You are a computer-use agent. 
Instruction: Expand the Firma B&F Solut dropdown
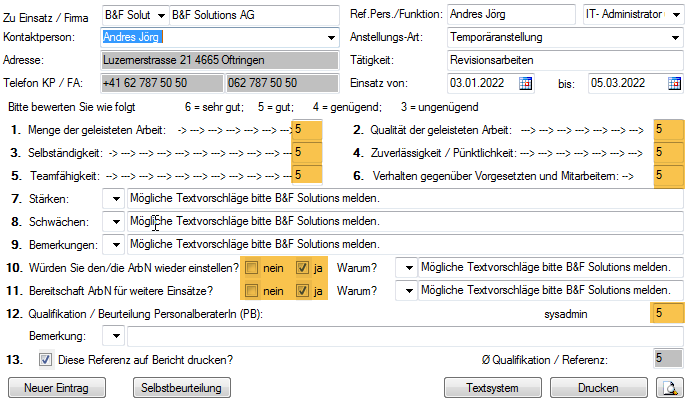(160, 14)
